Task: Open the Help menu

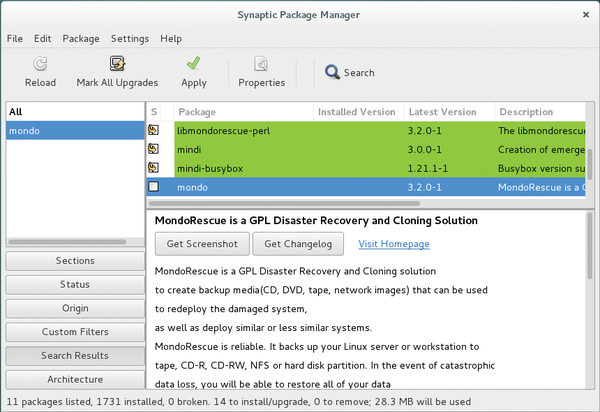Action: coord(171,39)
